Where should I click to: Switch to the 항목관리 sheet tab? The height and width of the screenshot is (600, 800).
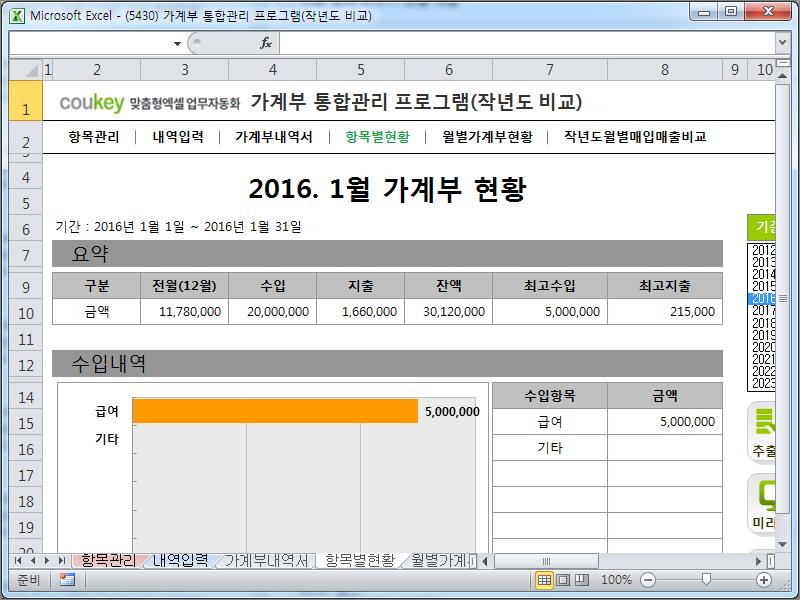click(109, 561)
